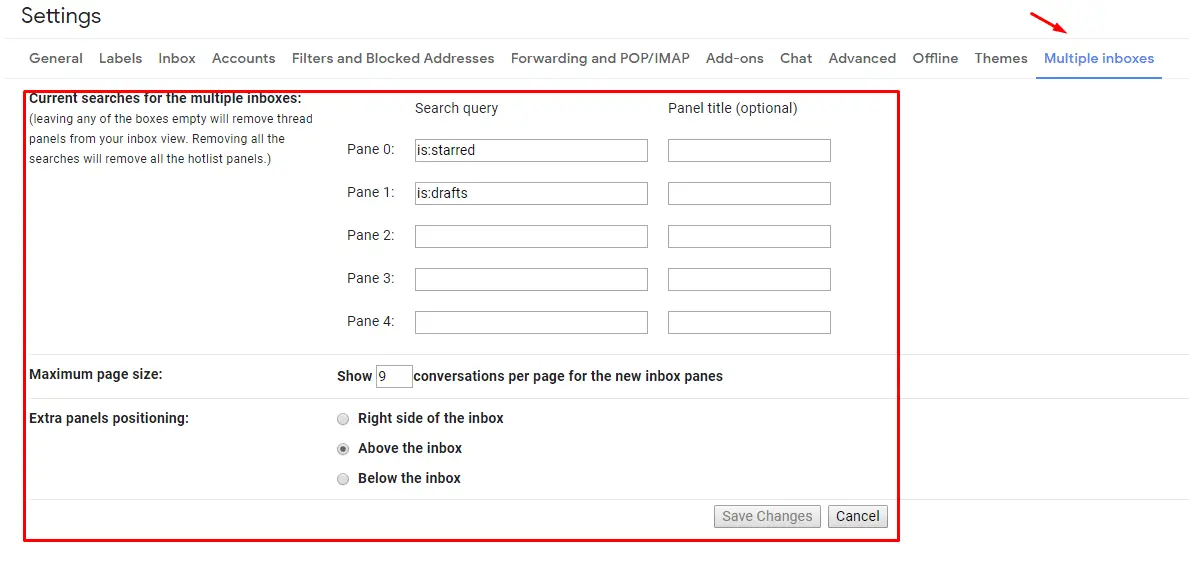1189x574 pixels.
Task: Switch to the Labels tab
Action: [120, 58]
